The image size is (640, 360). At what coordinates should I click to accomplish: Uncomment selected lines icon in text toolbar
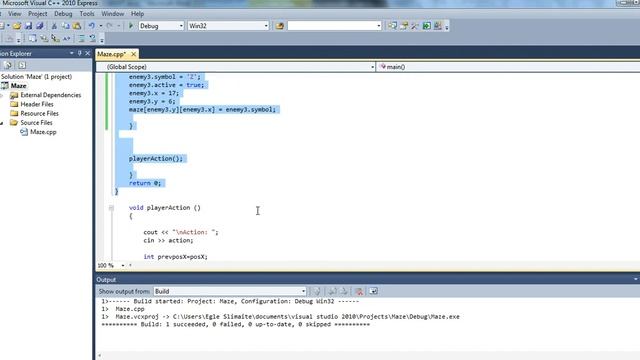coord(93,39)
